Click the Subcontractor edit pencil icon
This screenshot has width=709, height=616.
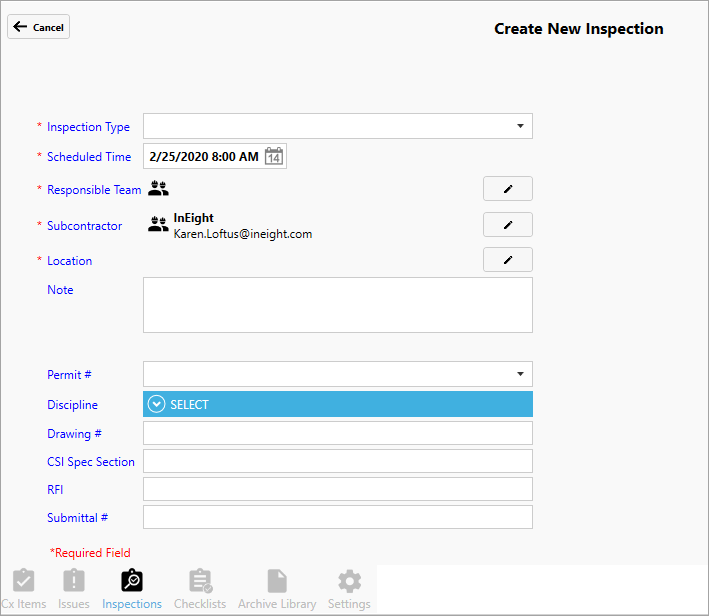point(507,225)
